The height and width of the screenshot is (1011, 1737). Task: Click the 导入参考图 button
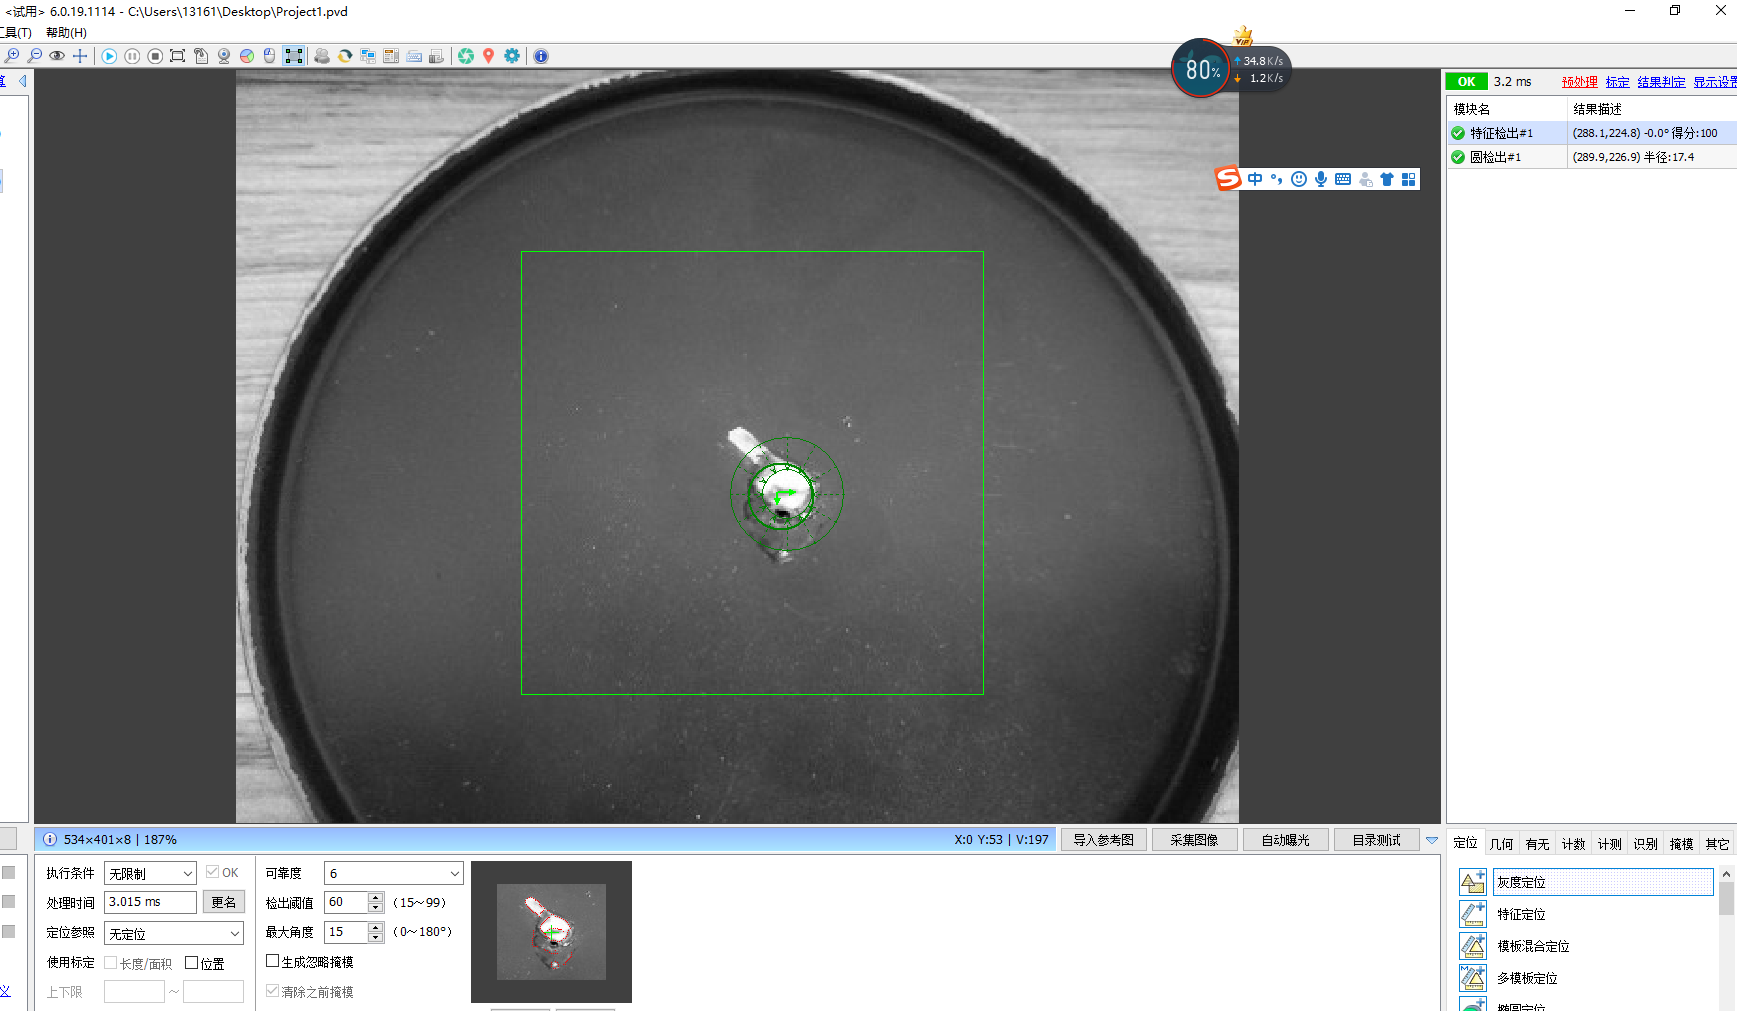pyautogui.click(x=1104, y=840)
